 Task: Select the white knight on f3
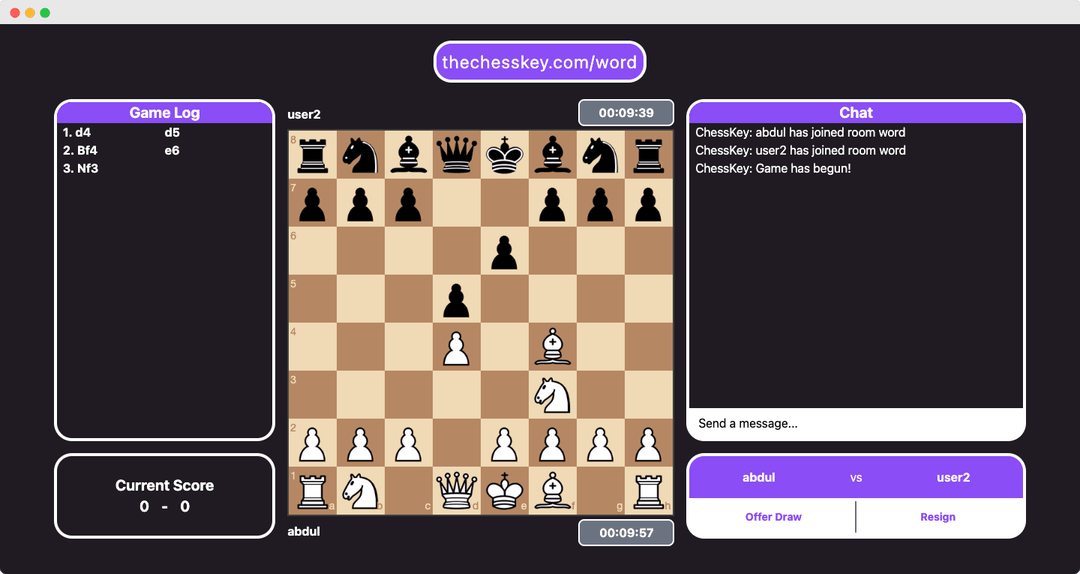[x=553, y=395]
